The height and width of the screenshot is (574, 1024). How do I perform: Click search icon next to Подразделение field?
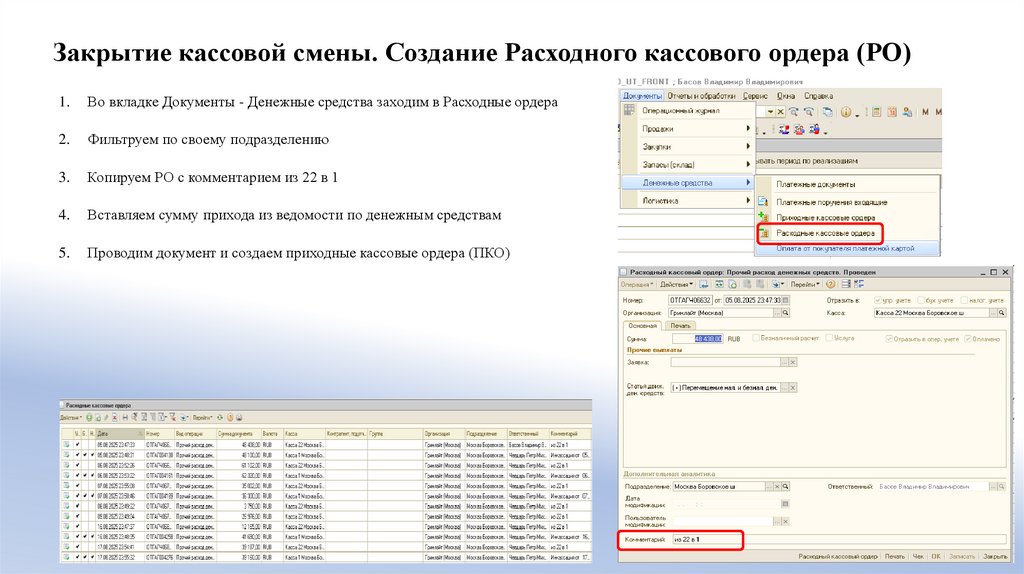click(786, 486)
